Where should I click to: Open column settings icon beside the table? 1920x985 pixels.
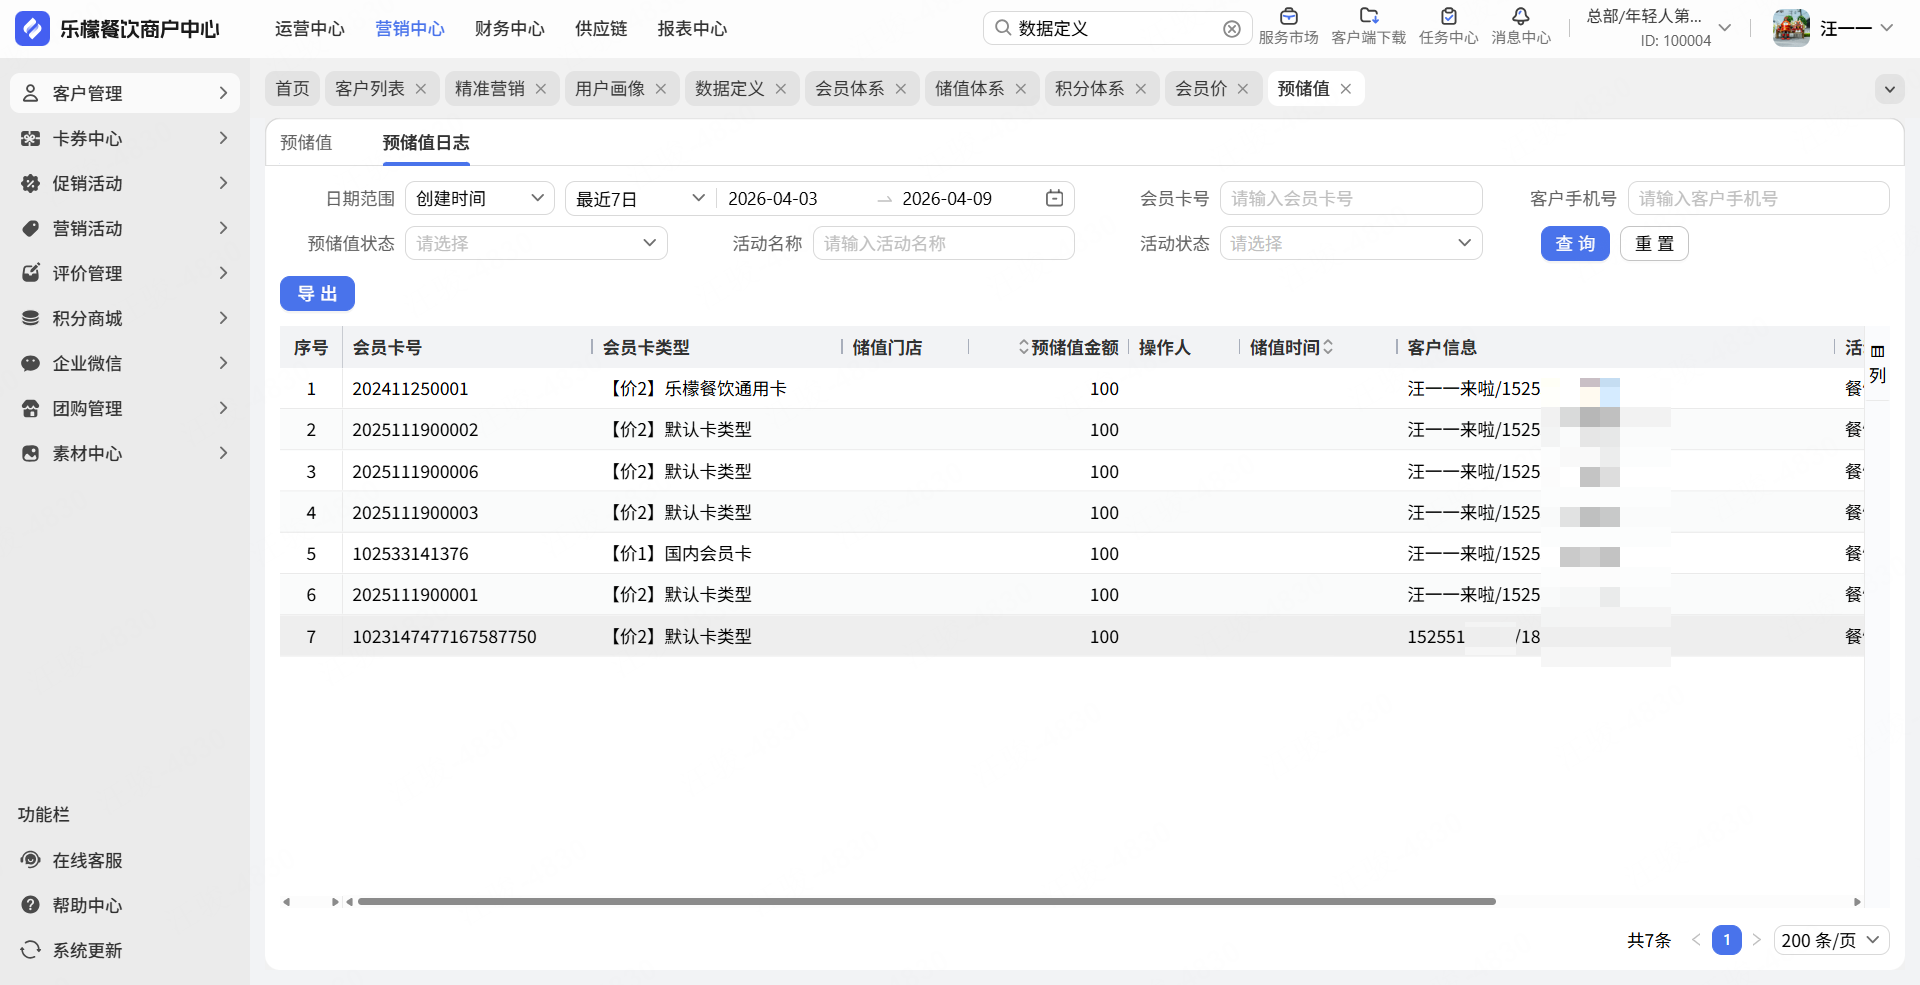1877,352
